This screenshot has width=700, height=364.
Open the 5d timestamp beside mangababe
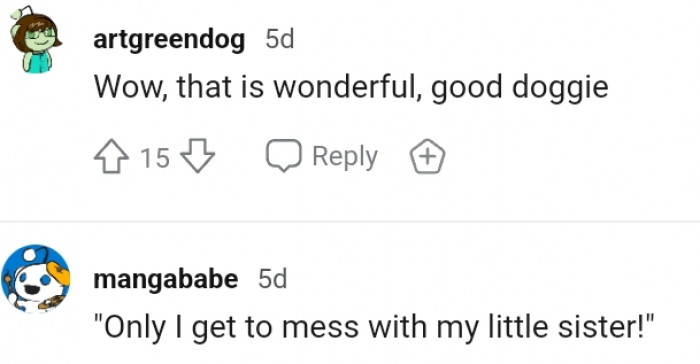[x=273, y=279]
